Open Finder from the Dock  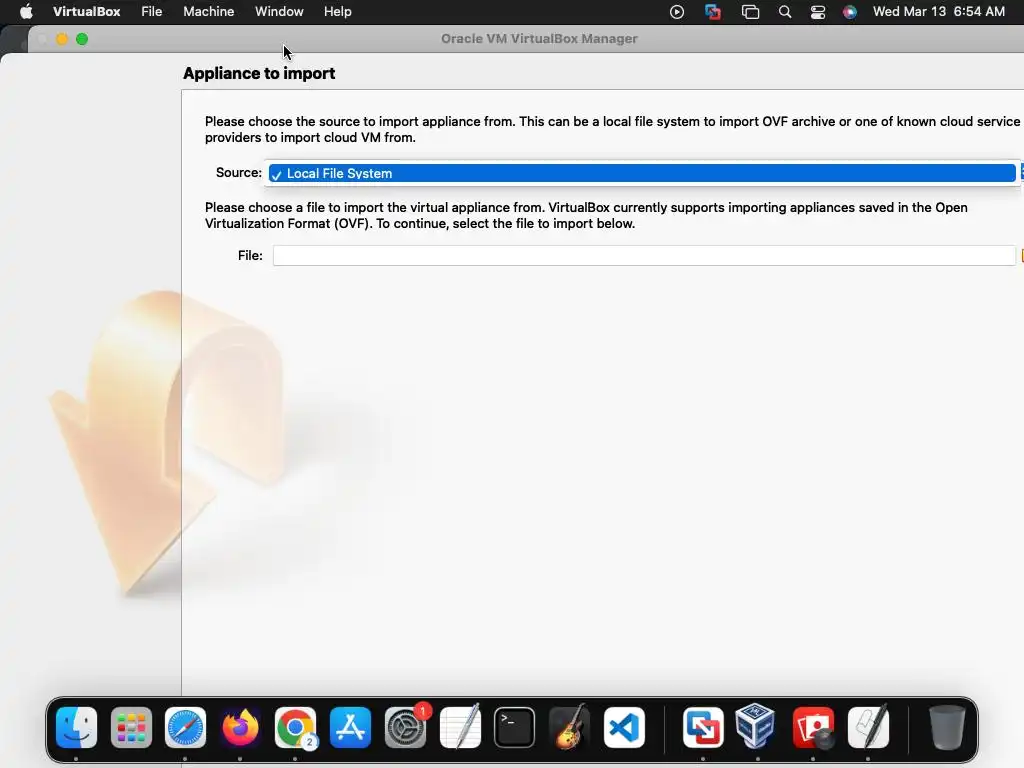point(76,727)
